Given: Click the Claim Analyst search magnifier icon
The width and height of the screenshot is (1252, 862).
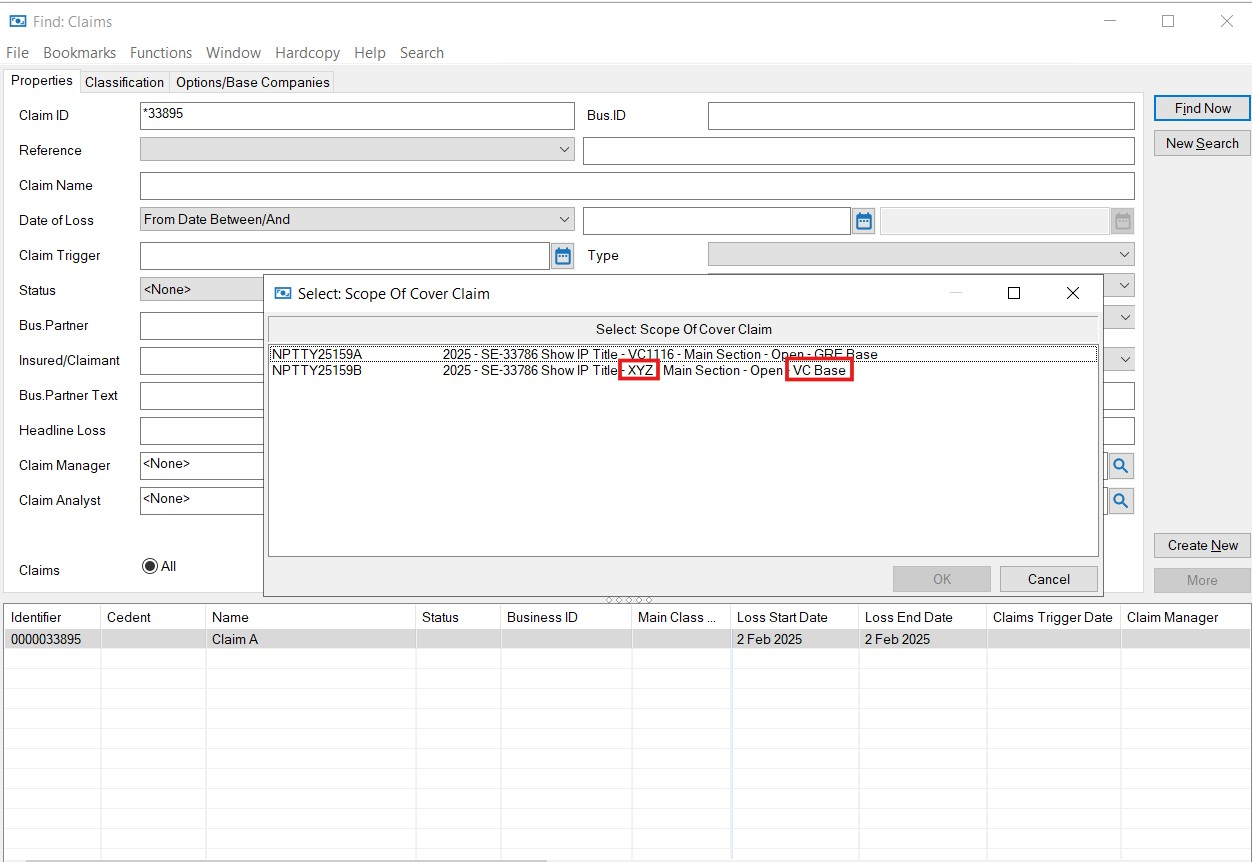Looking at the screenshot, I should [1121, 501].
